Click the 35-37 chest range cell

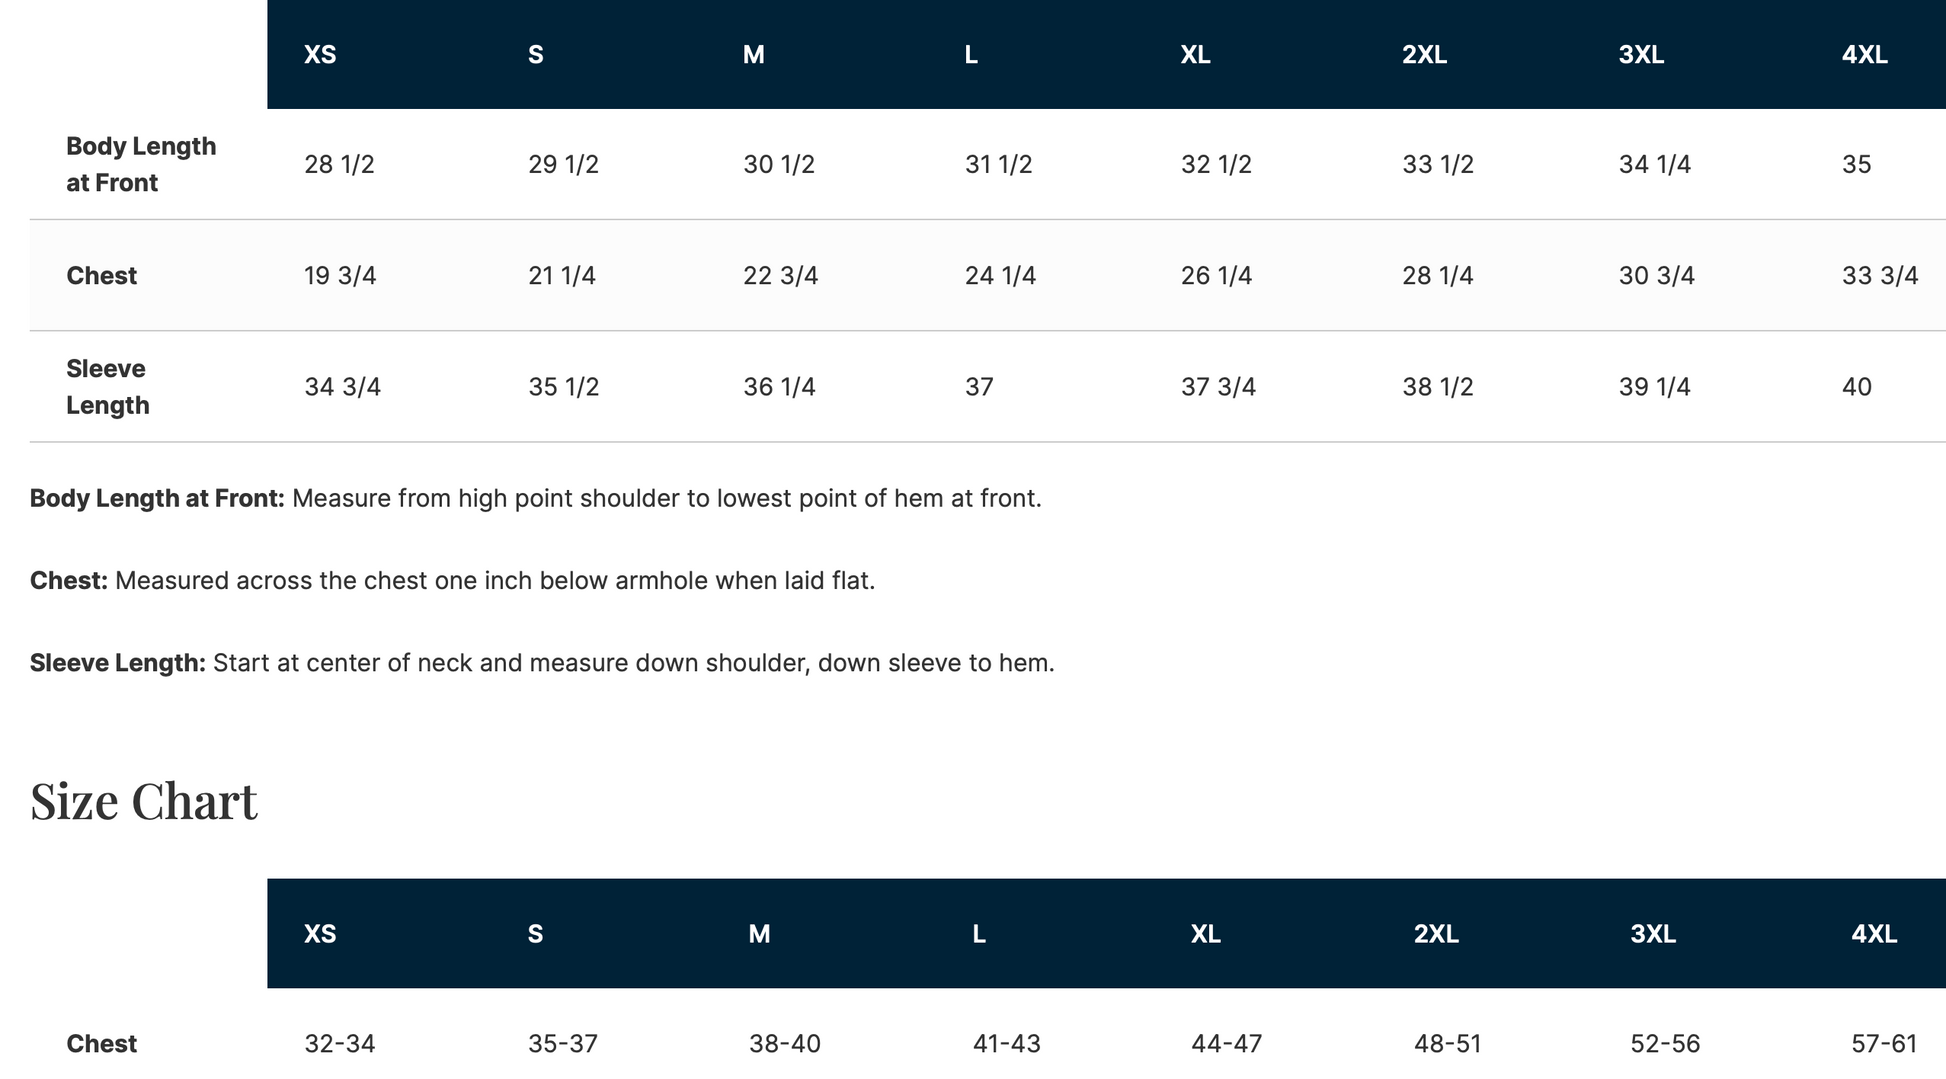(562, 1044)
